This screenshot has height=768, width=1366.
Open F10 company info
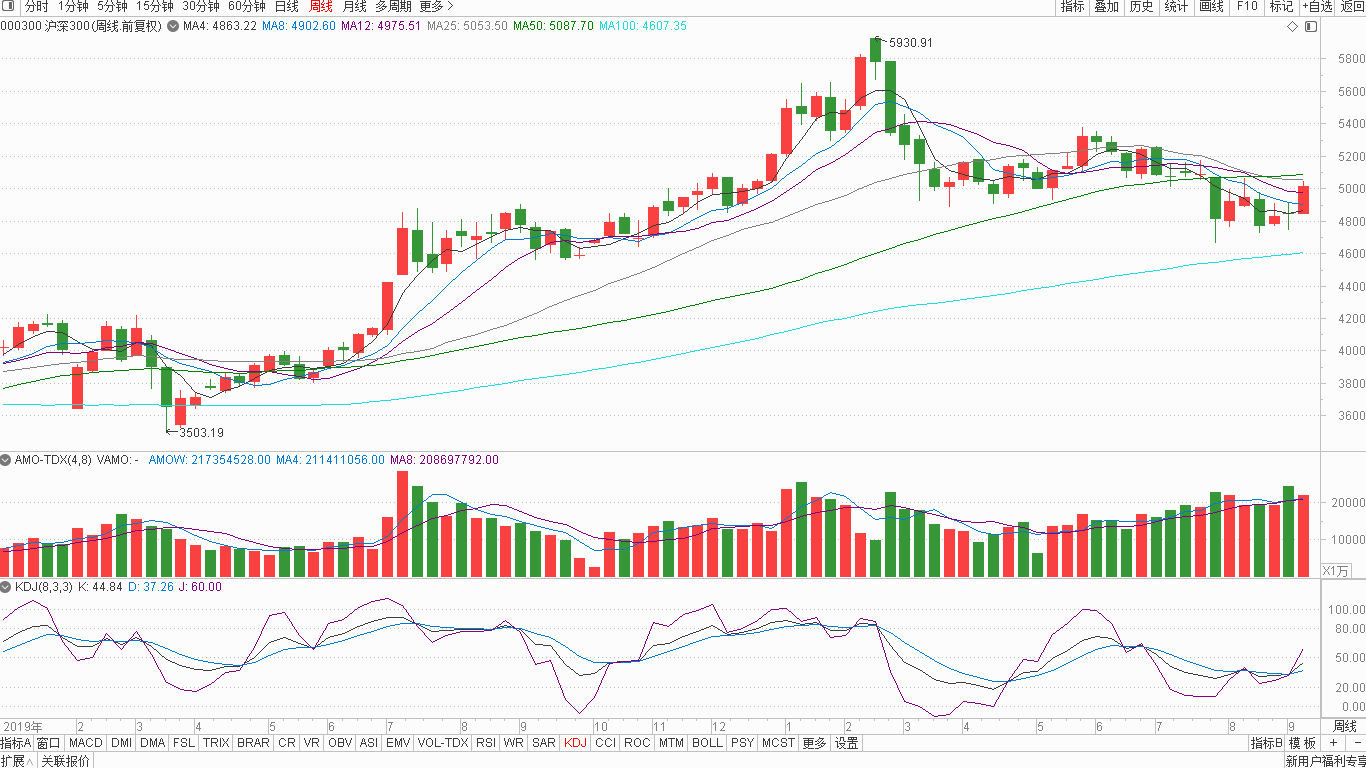(x=1246, y=6)
